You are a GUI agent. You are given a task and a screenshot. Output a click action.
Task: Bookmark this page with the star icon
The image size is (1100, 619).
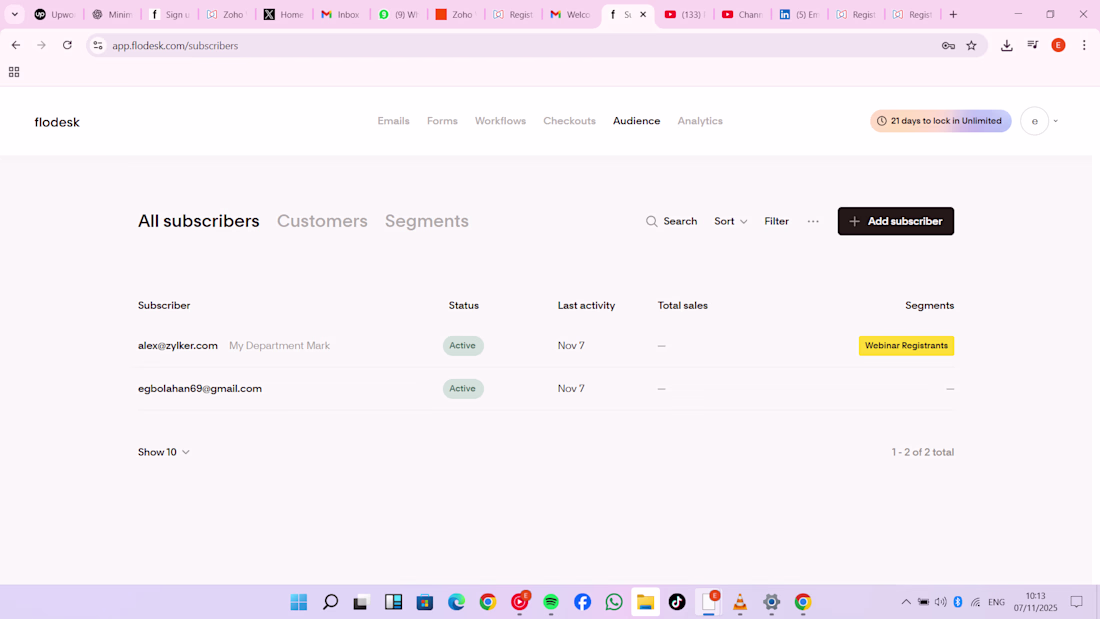click(x=972, y=46)
